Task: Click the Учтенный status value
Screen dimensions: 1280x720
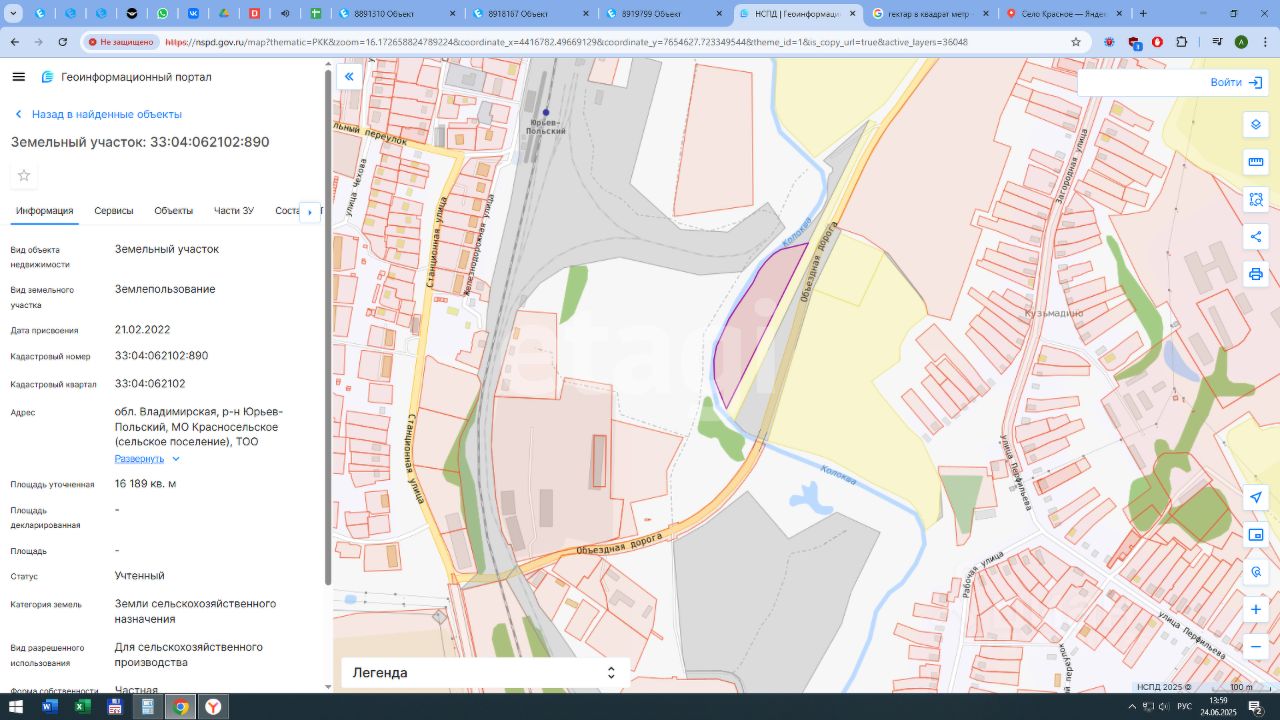Action: (140, 576)
